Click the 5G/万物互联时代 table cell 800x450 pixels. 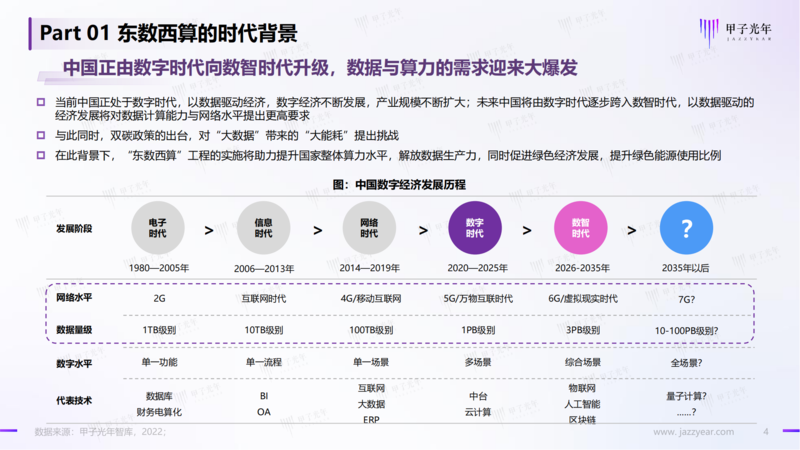477,298
